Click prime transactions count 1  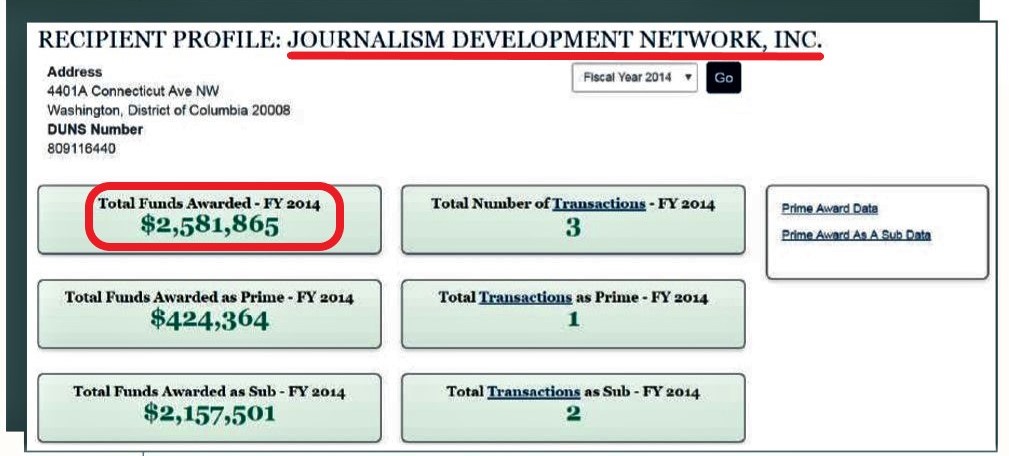click(x=573, y=321)
